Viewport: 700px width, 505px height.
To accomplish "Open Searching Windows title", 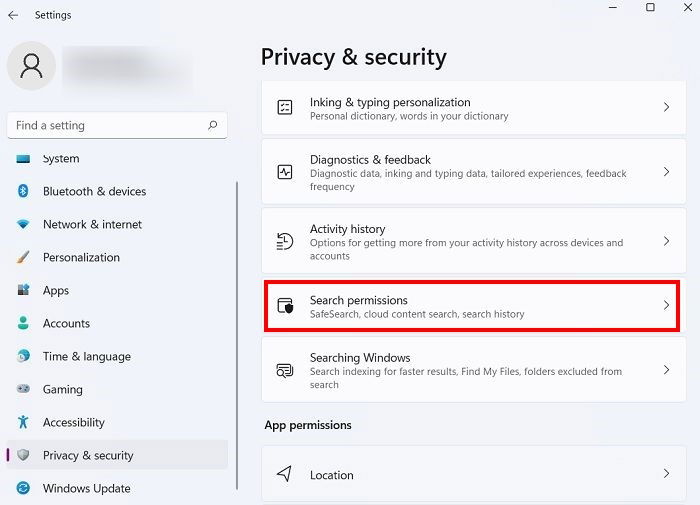I will click(360, 358).
